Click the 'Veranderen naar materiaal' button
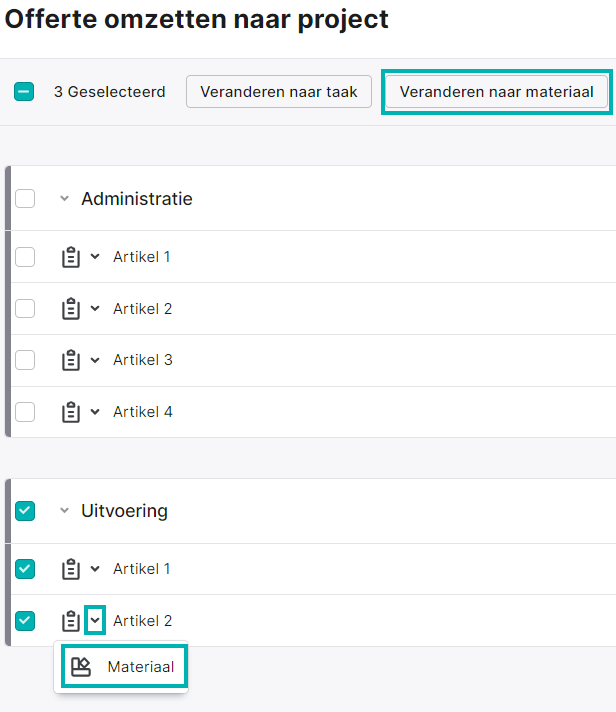 pos(497,92)
